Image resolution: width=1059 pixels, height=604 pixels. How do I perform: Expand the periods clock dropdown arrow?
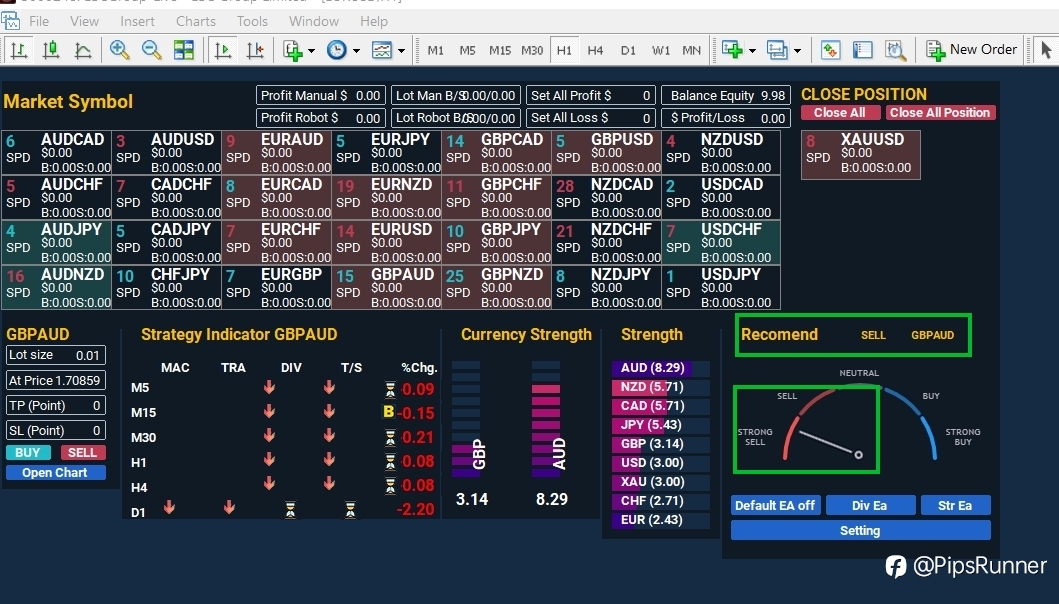pyautogui.click(x=356, y=51)
